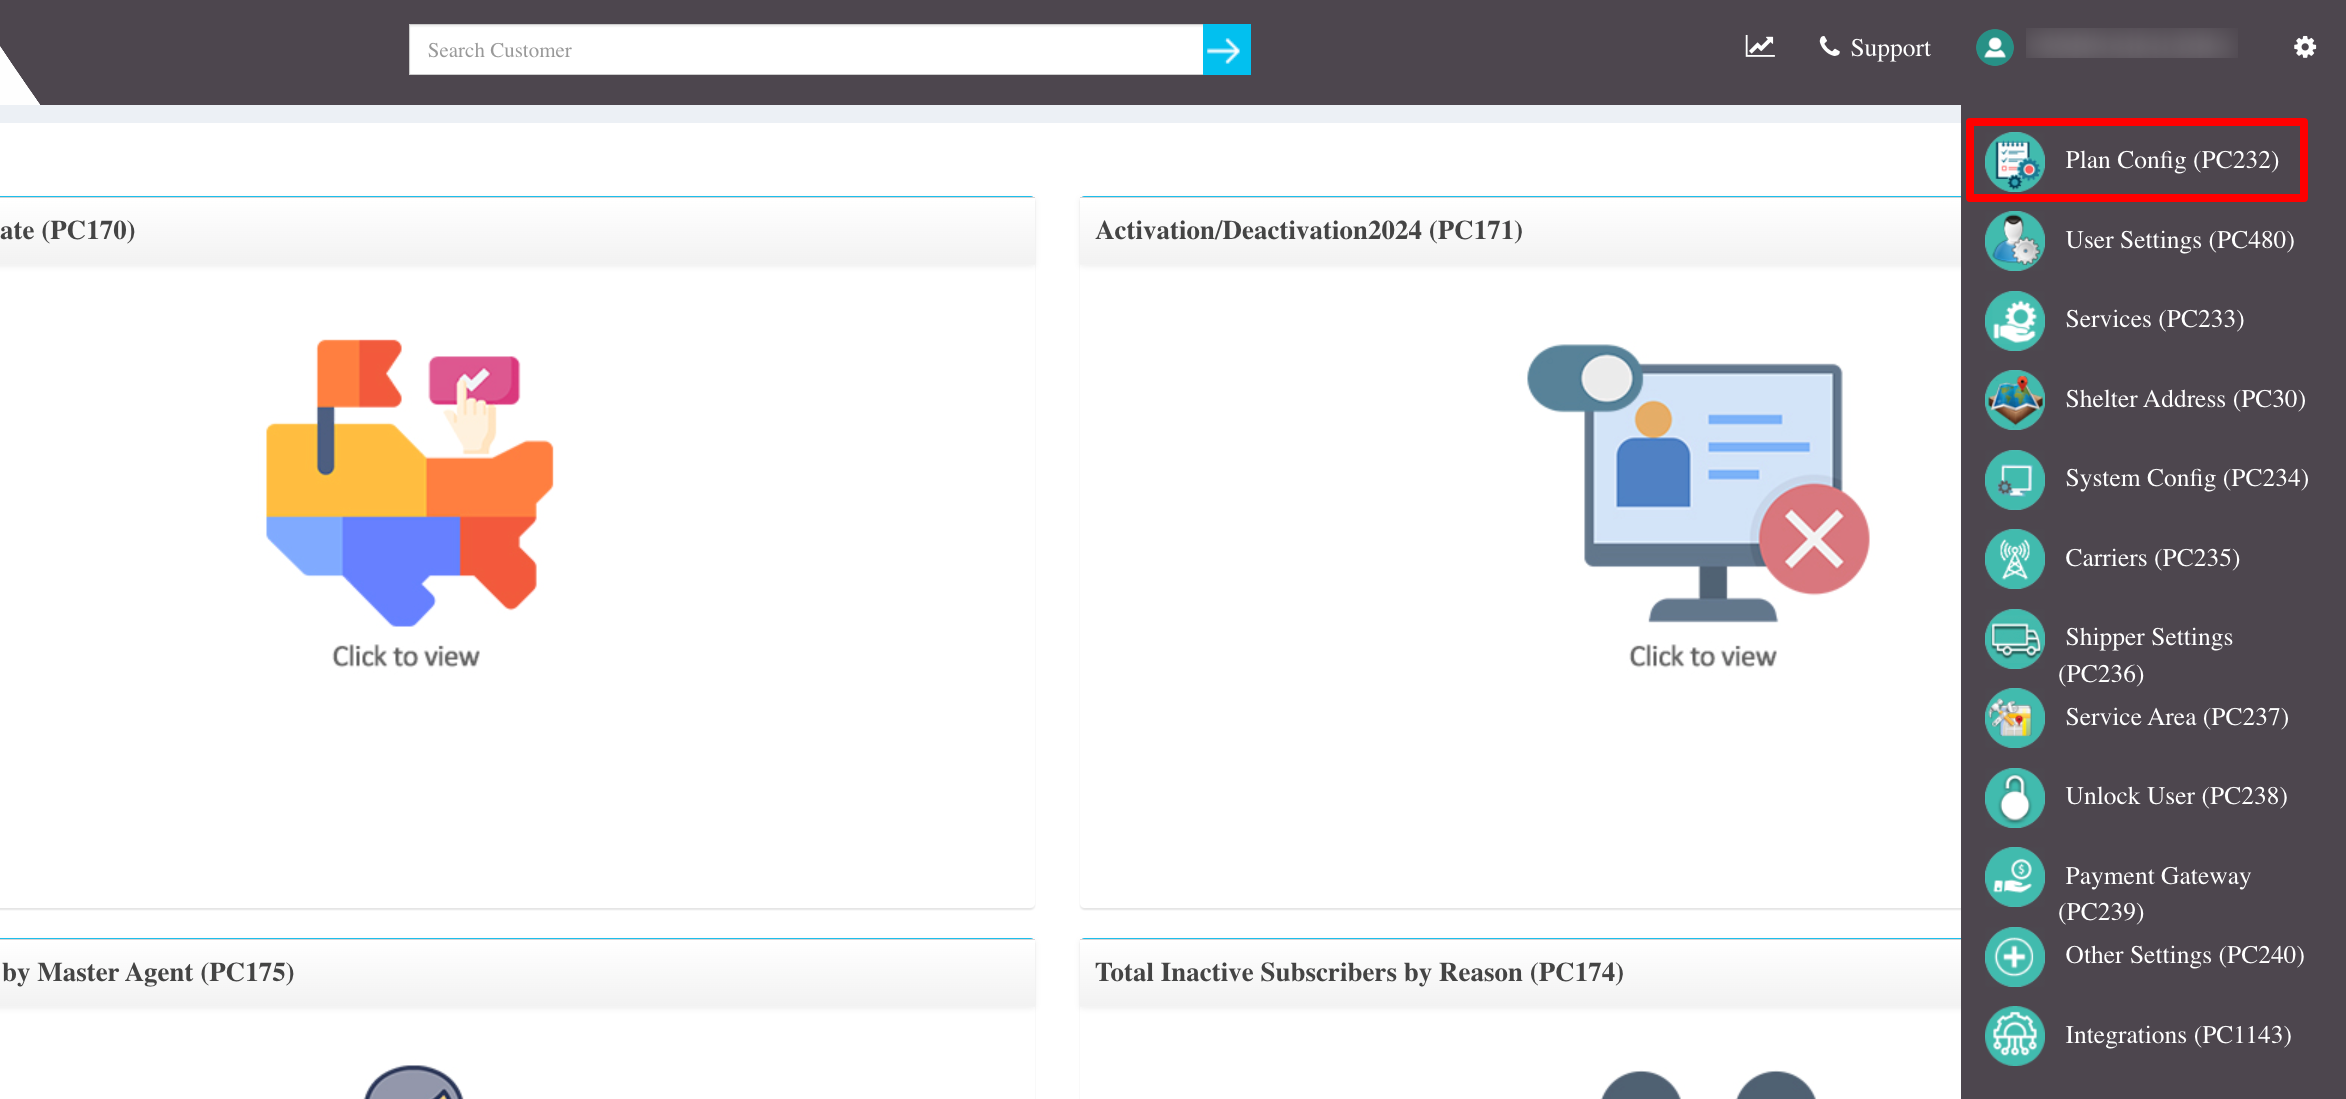Viewport: 2346px width, 1099px height.
Task: Click the Shelter Address (PC30) map icon
Action: 2013,399
